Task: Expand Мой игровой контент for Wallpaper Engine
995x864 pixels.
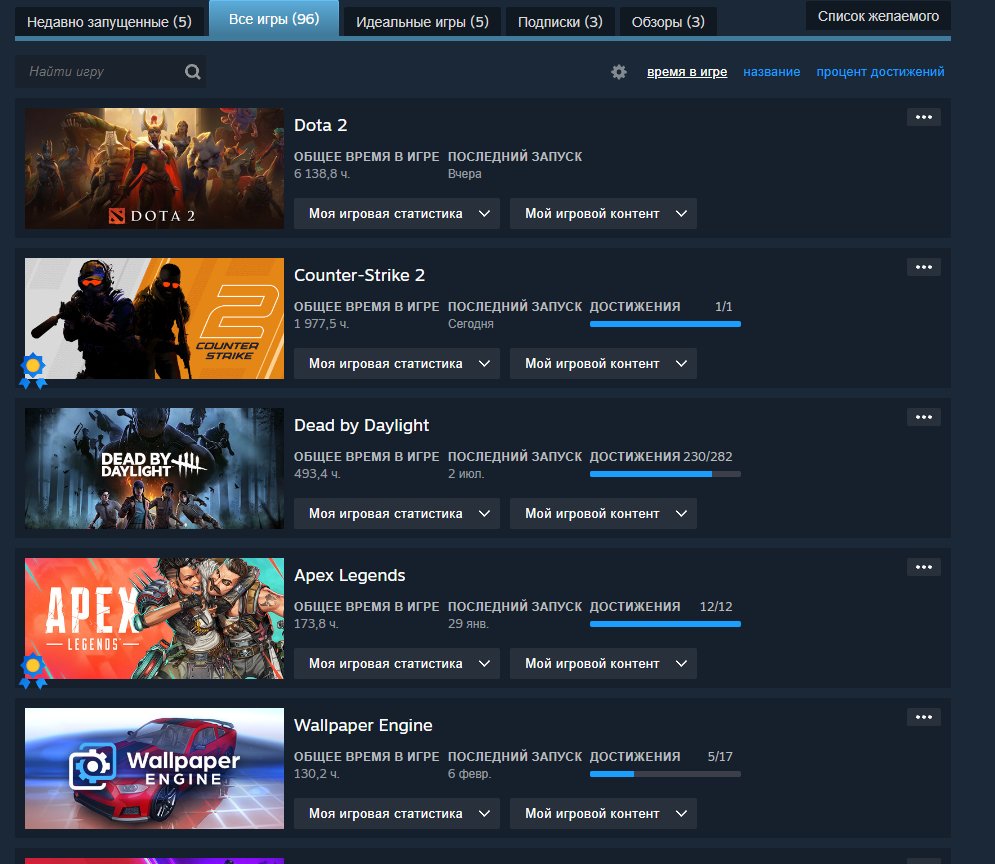Action: [x=603, y=814]
